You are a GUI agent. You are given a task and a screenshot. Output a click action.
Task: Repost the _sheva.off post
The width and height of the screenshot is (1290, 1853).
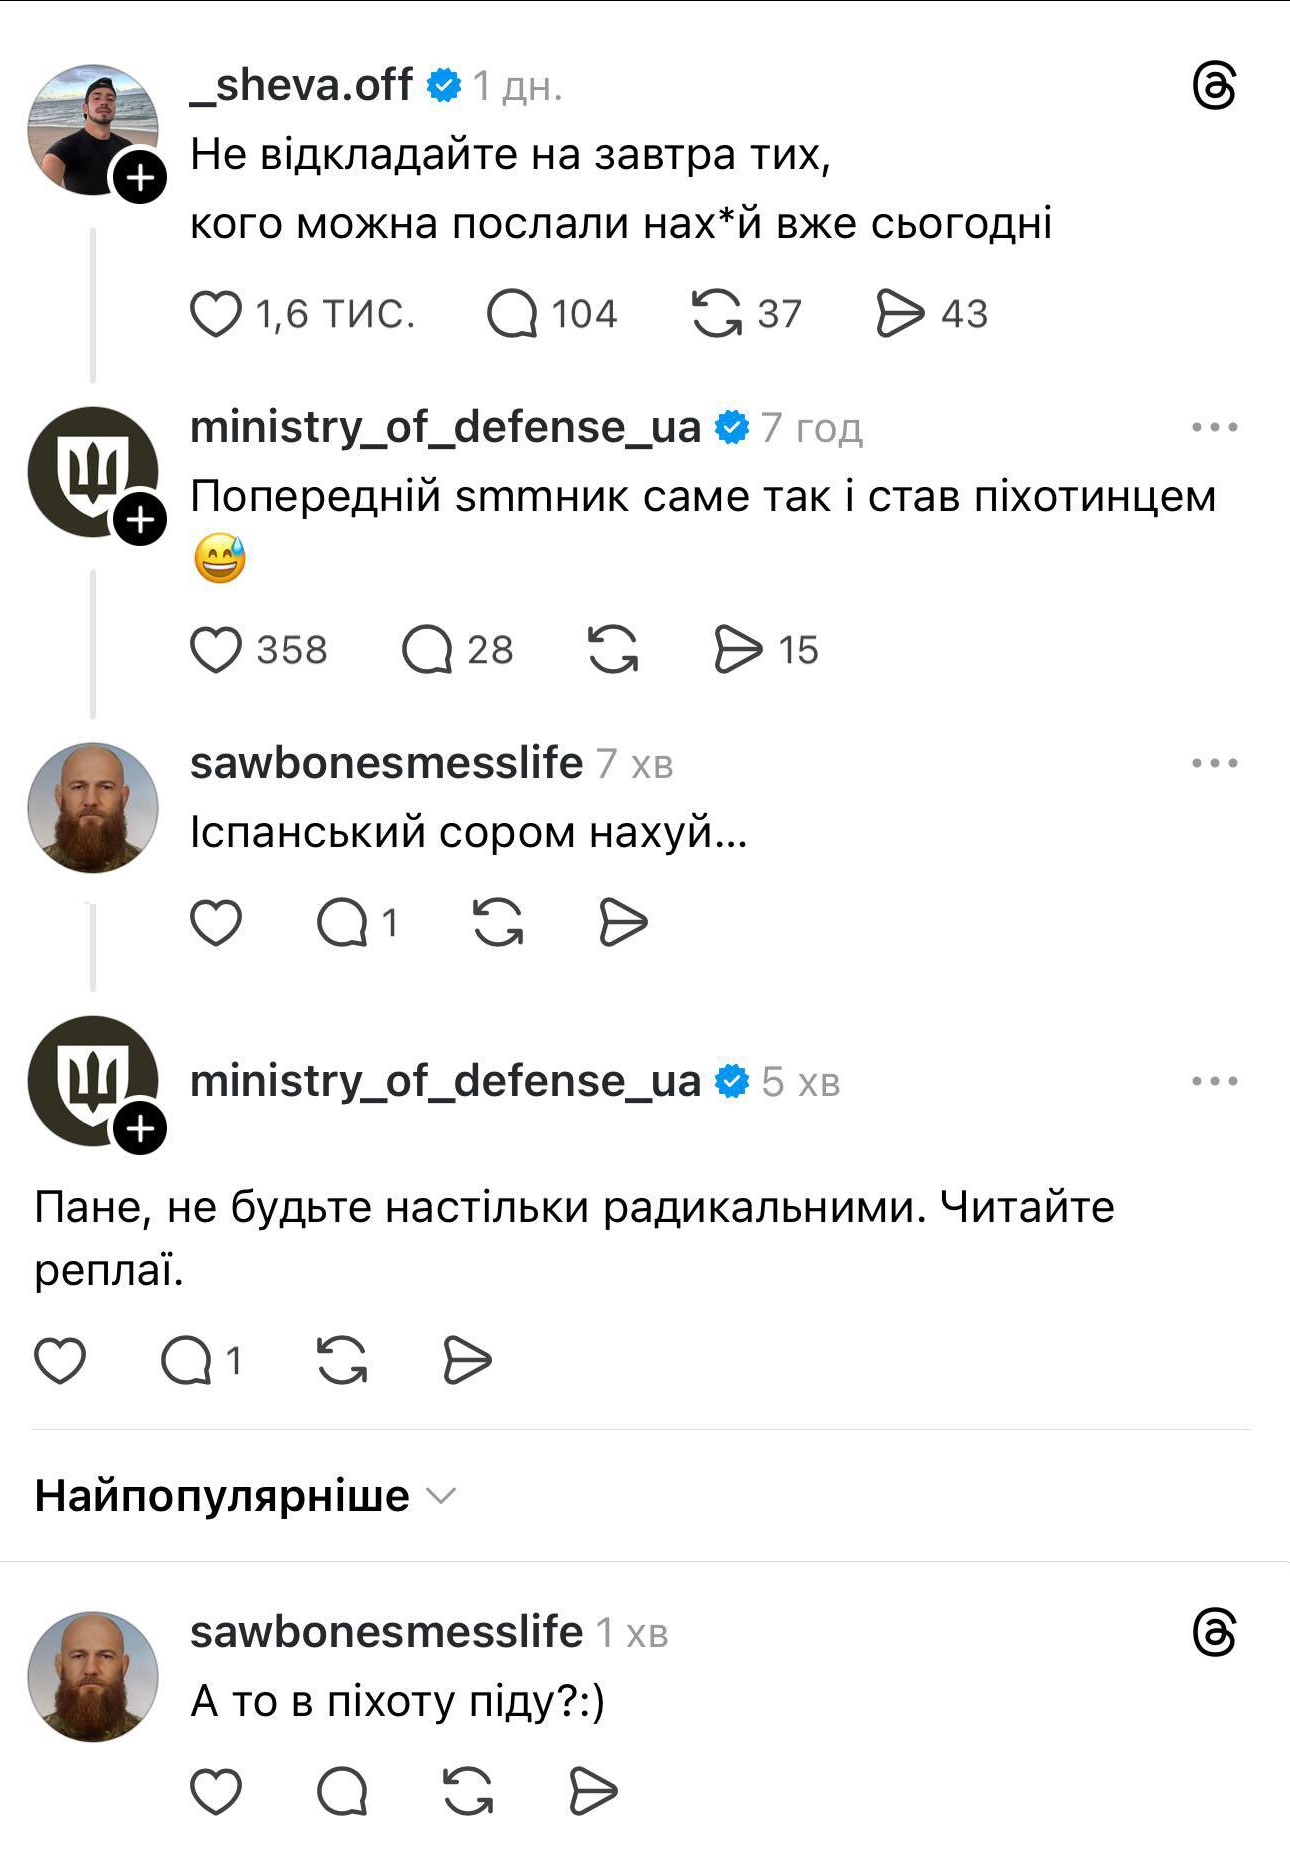717,314
